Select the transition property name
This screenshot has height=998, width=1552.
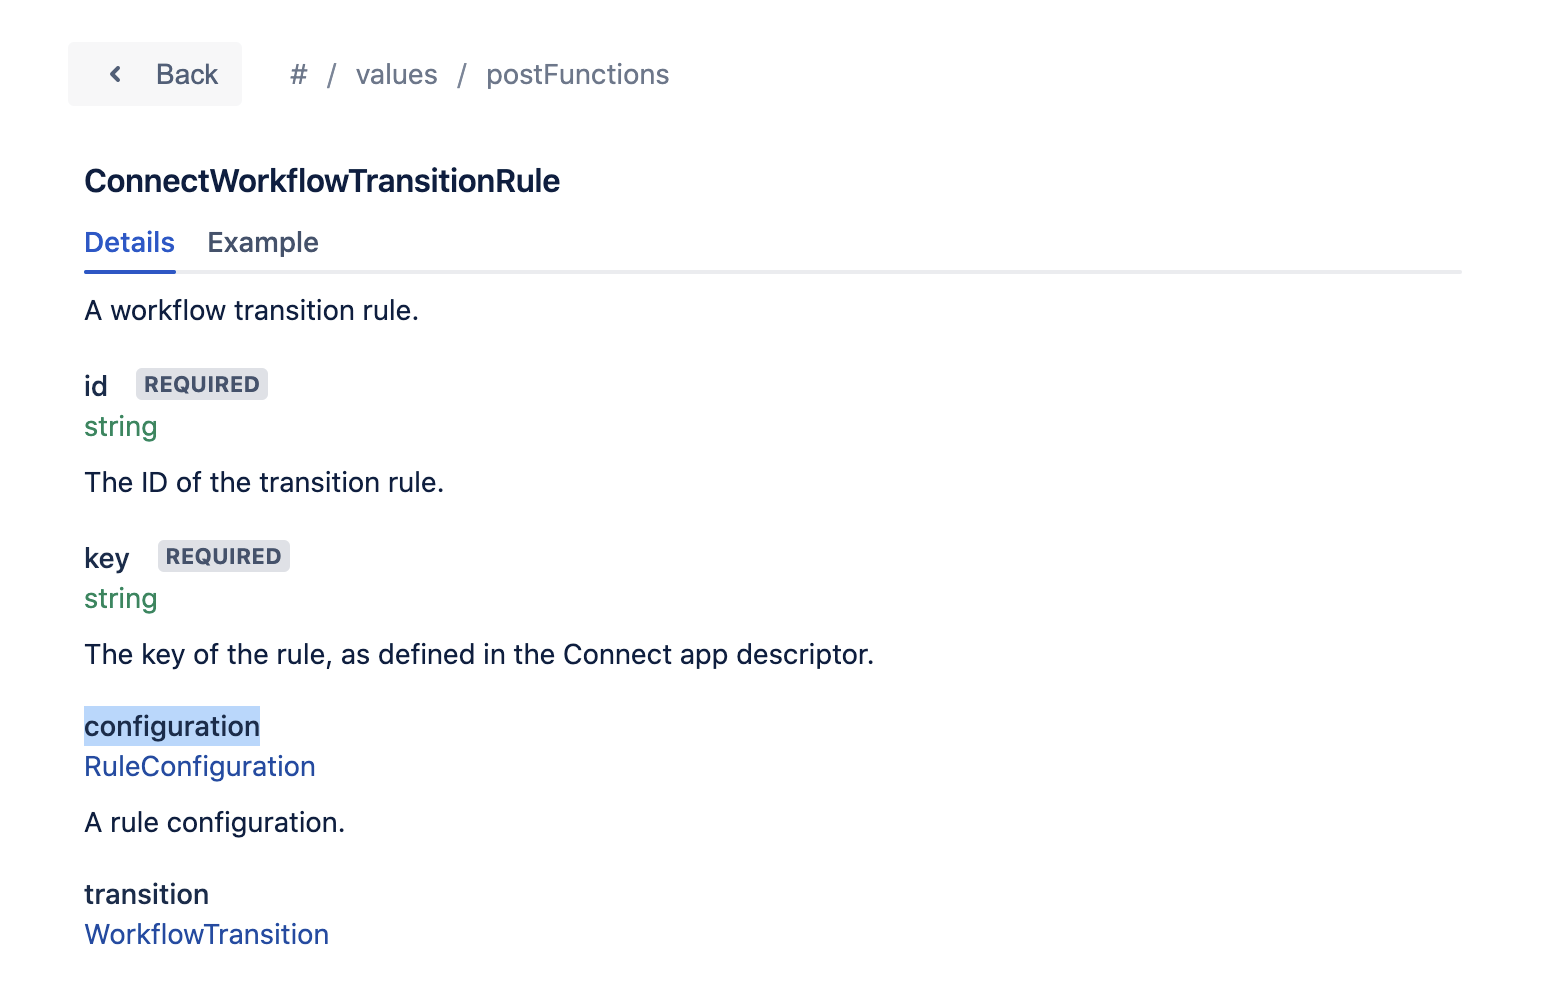(146, 894)
